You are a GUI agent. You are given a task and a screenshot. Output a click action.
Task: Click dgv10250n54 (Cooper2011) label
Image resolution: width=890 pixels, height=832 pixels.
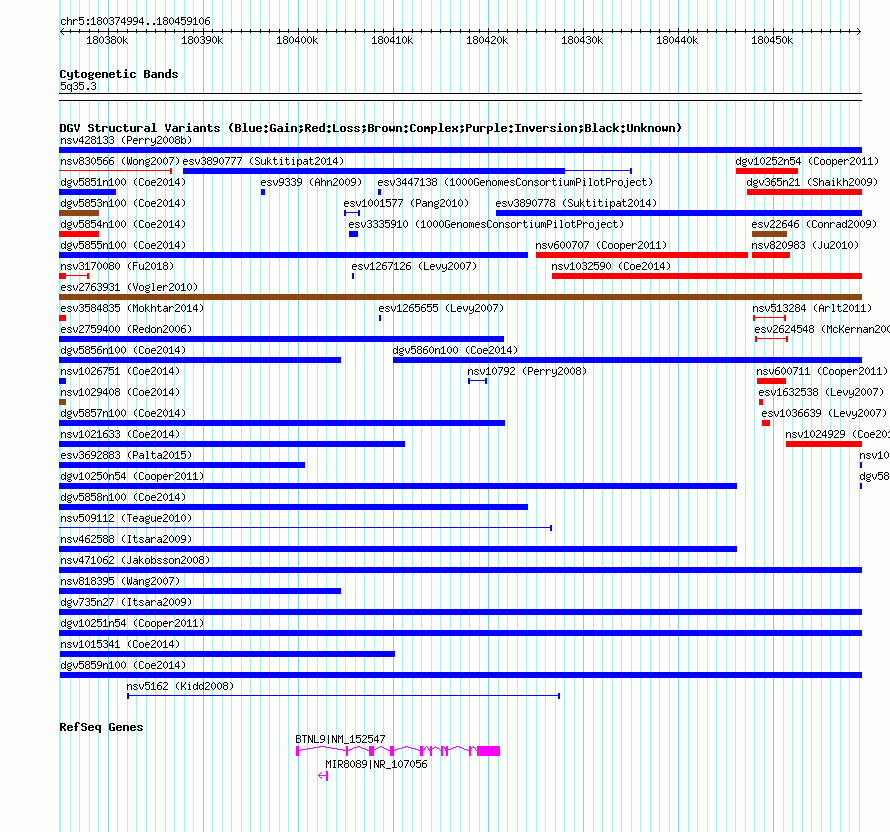tap(132, 476)
